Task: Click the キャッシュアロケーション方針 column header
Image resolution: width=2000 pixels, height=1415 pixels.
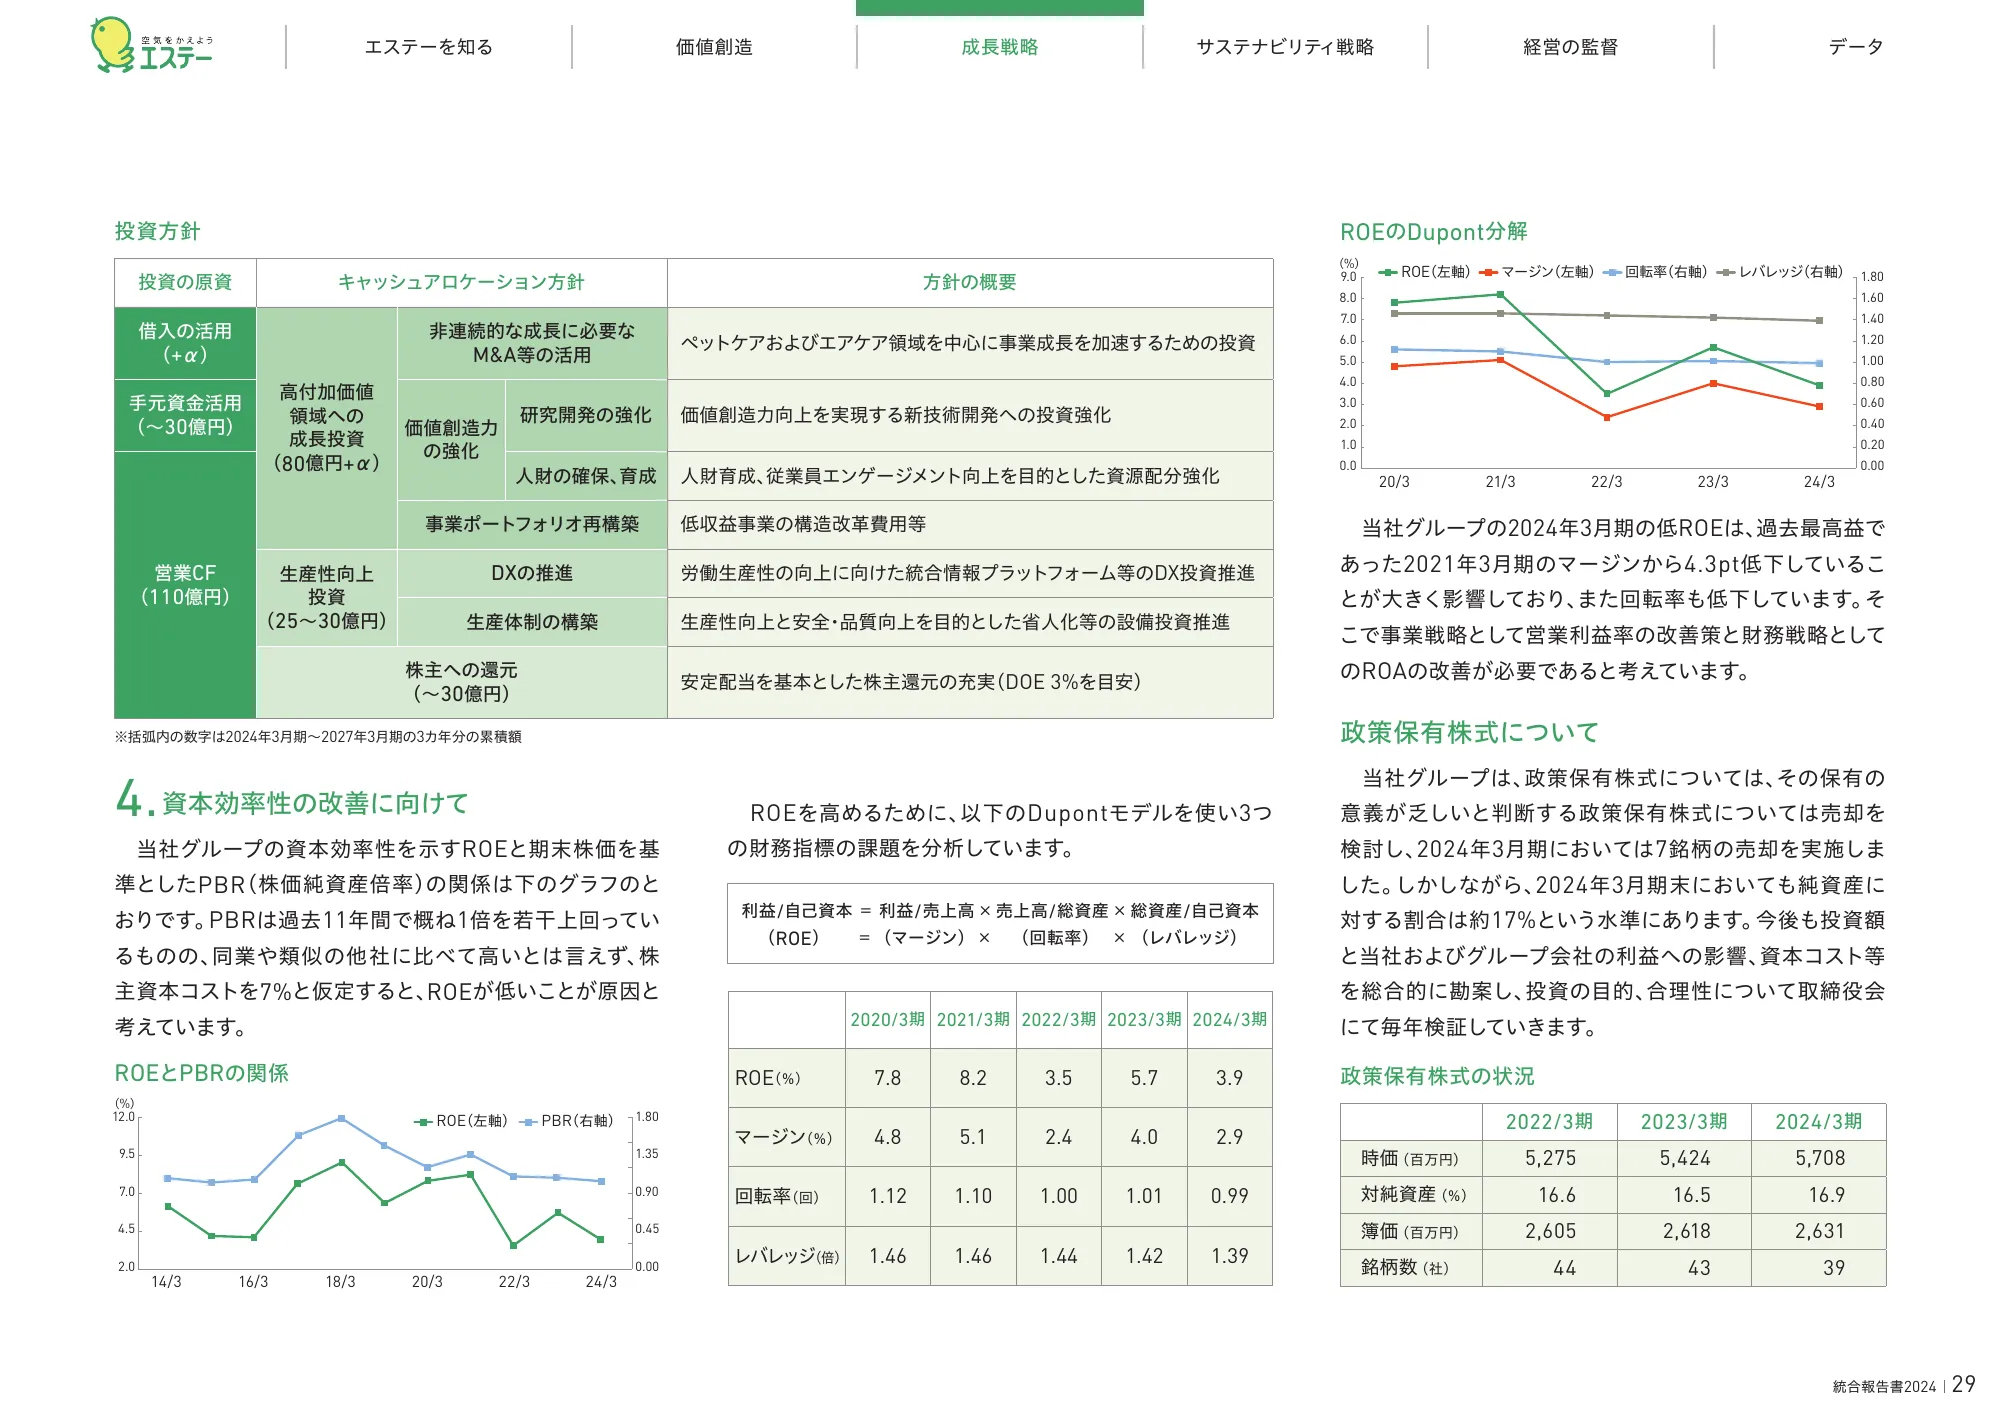Action: (461, 282)
